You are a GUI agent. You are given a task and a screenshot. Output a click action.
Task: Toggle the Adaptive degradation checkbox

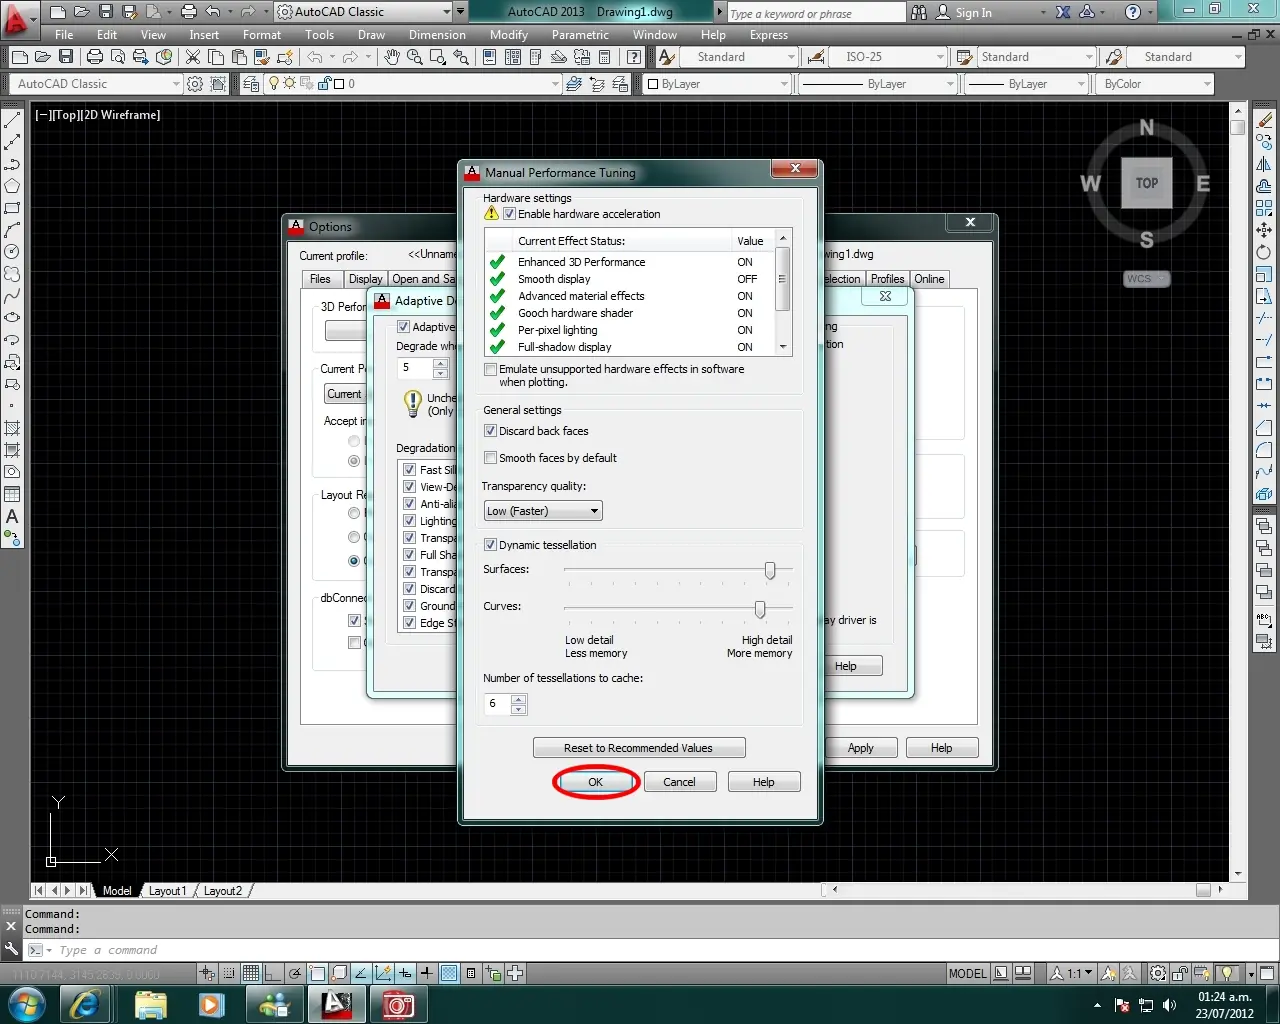[404, 327]
